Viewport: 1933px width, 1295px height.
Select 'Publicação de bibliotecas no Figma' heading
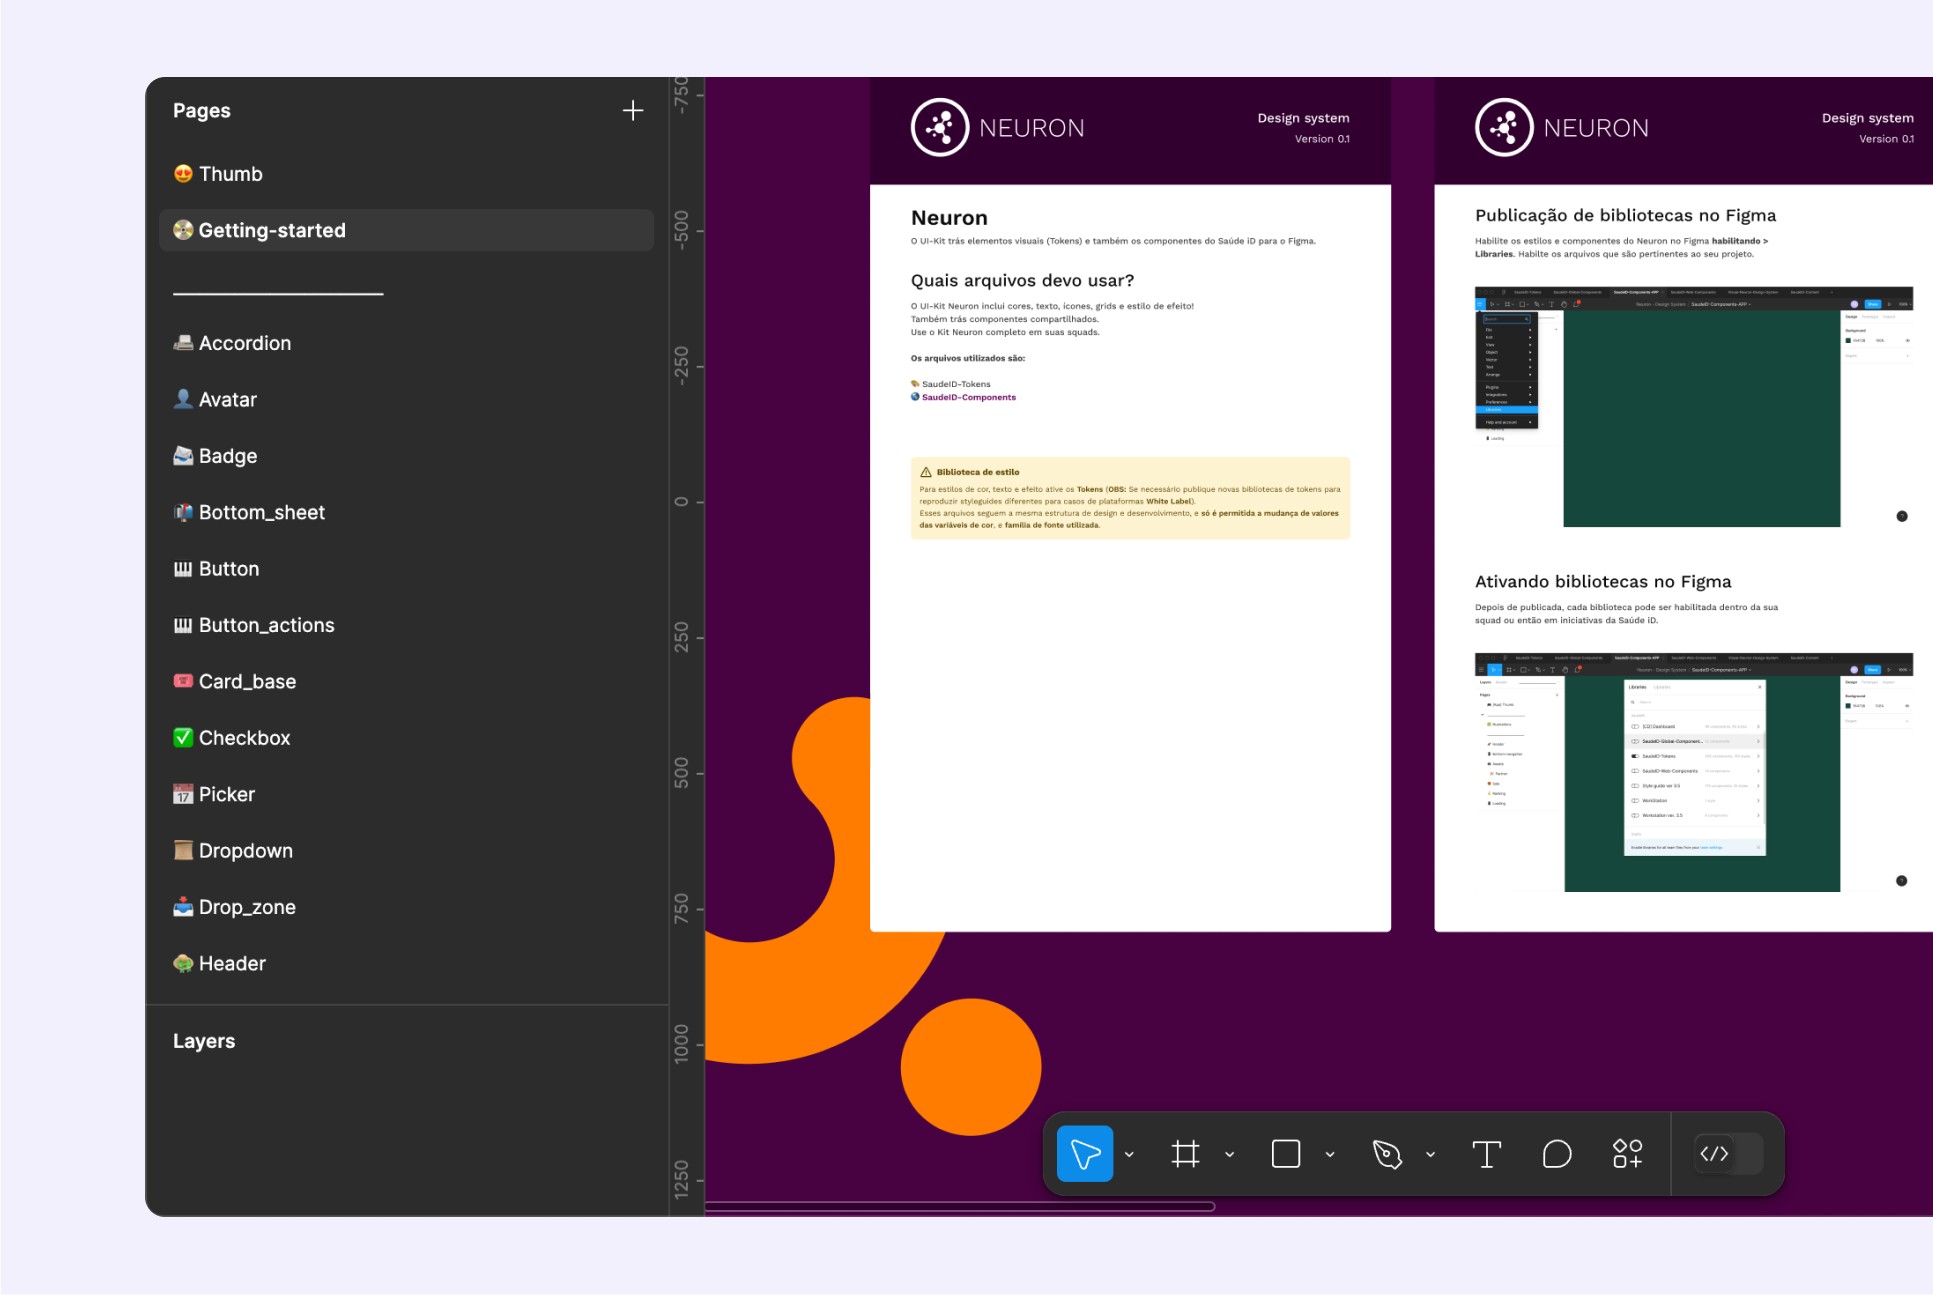click(x=1625, y=215)
